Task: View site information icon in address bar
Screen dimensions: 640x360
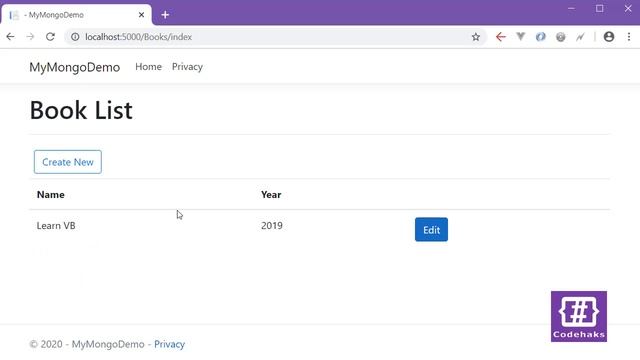Action: [x=75, y=37]
